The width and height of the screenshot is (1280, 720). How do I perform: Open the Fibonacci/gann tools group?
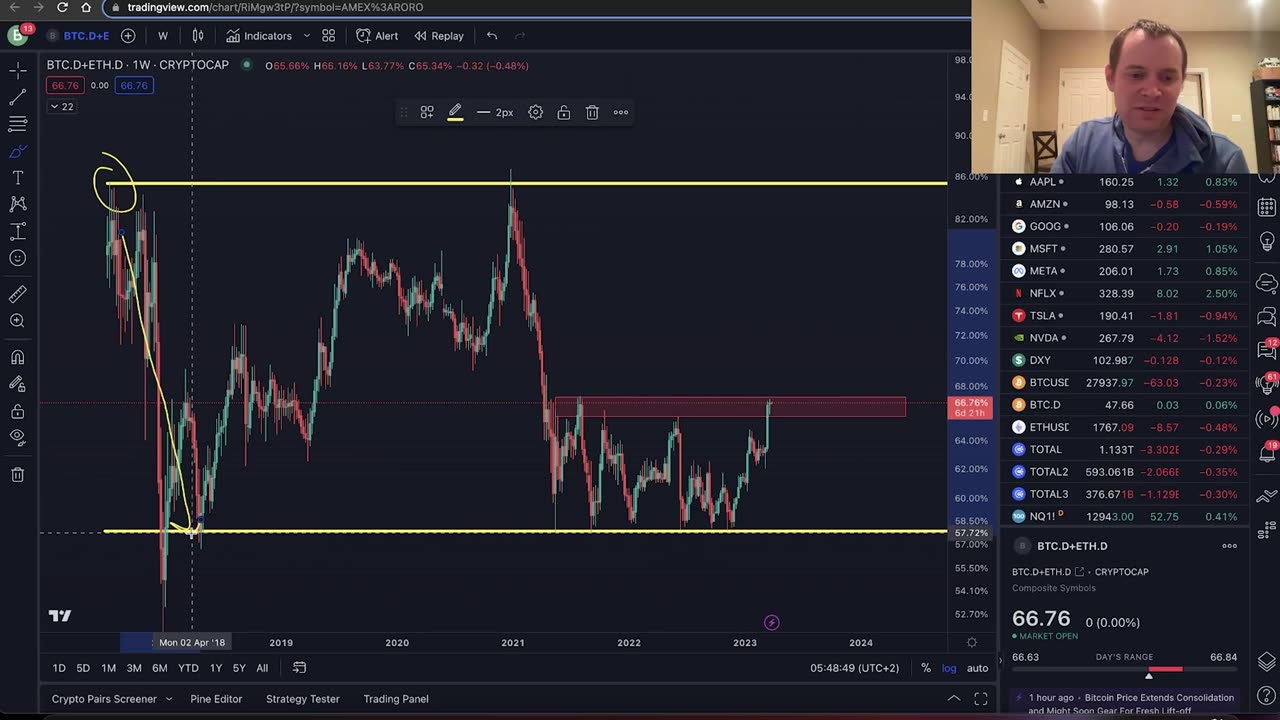(x=17, y=124)
